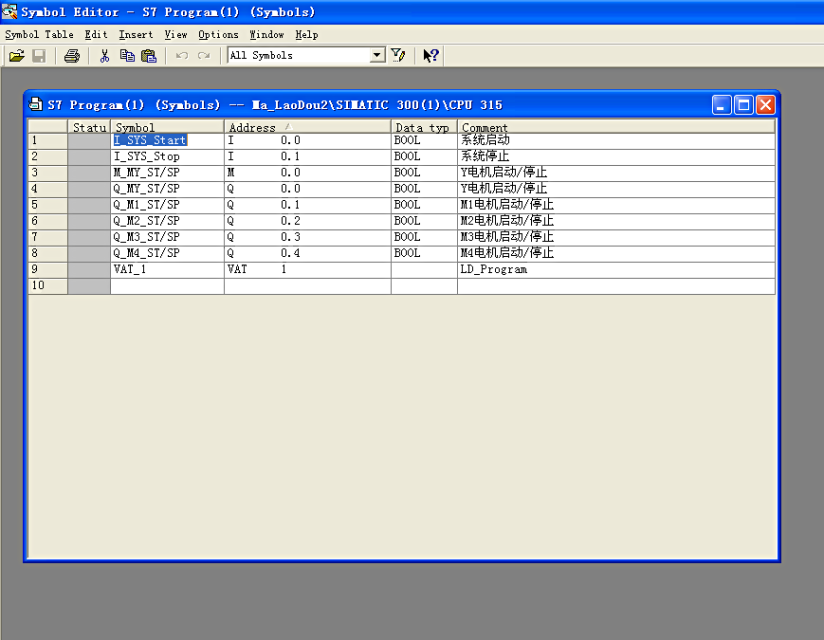Click the LD_Program comment cell
Viewport: 824px width, 640px height.
point(616,269)
